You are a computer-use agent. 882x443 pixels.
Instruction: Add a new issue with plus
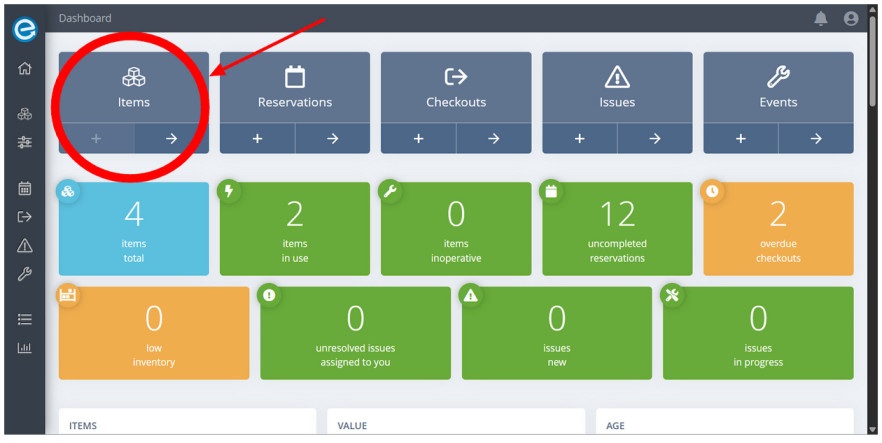click(x=579, y=138)
